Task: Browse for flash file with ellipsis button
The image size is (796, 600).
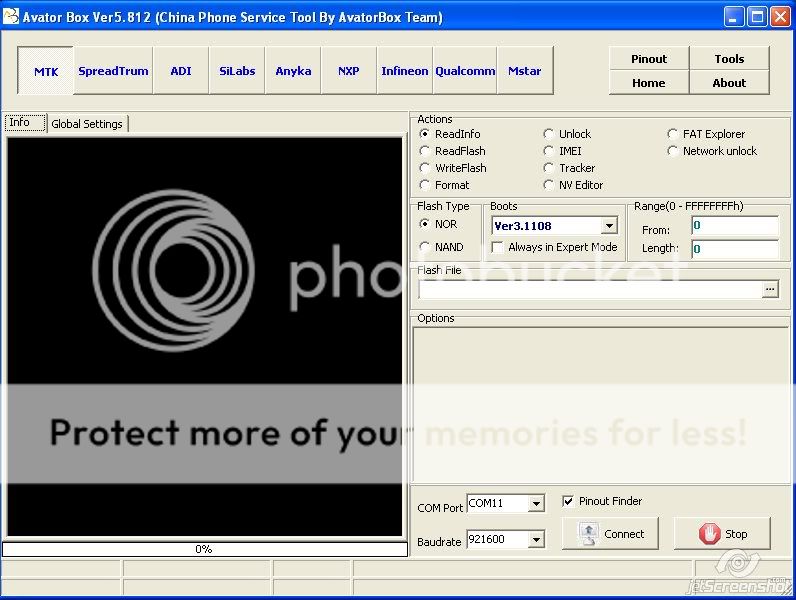Action: 770,289
